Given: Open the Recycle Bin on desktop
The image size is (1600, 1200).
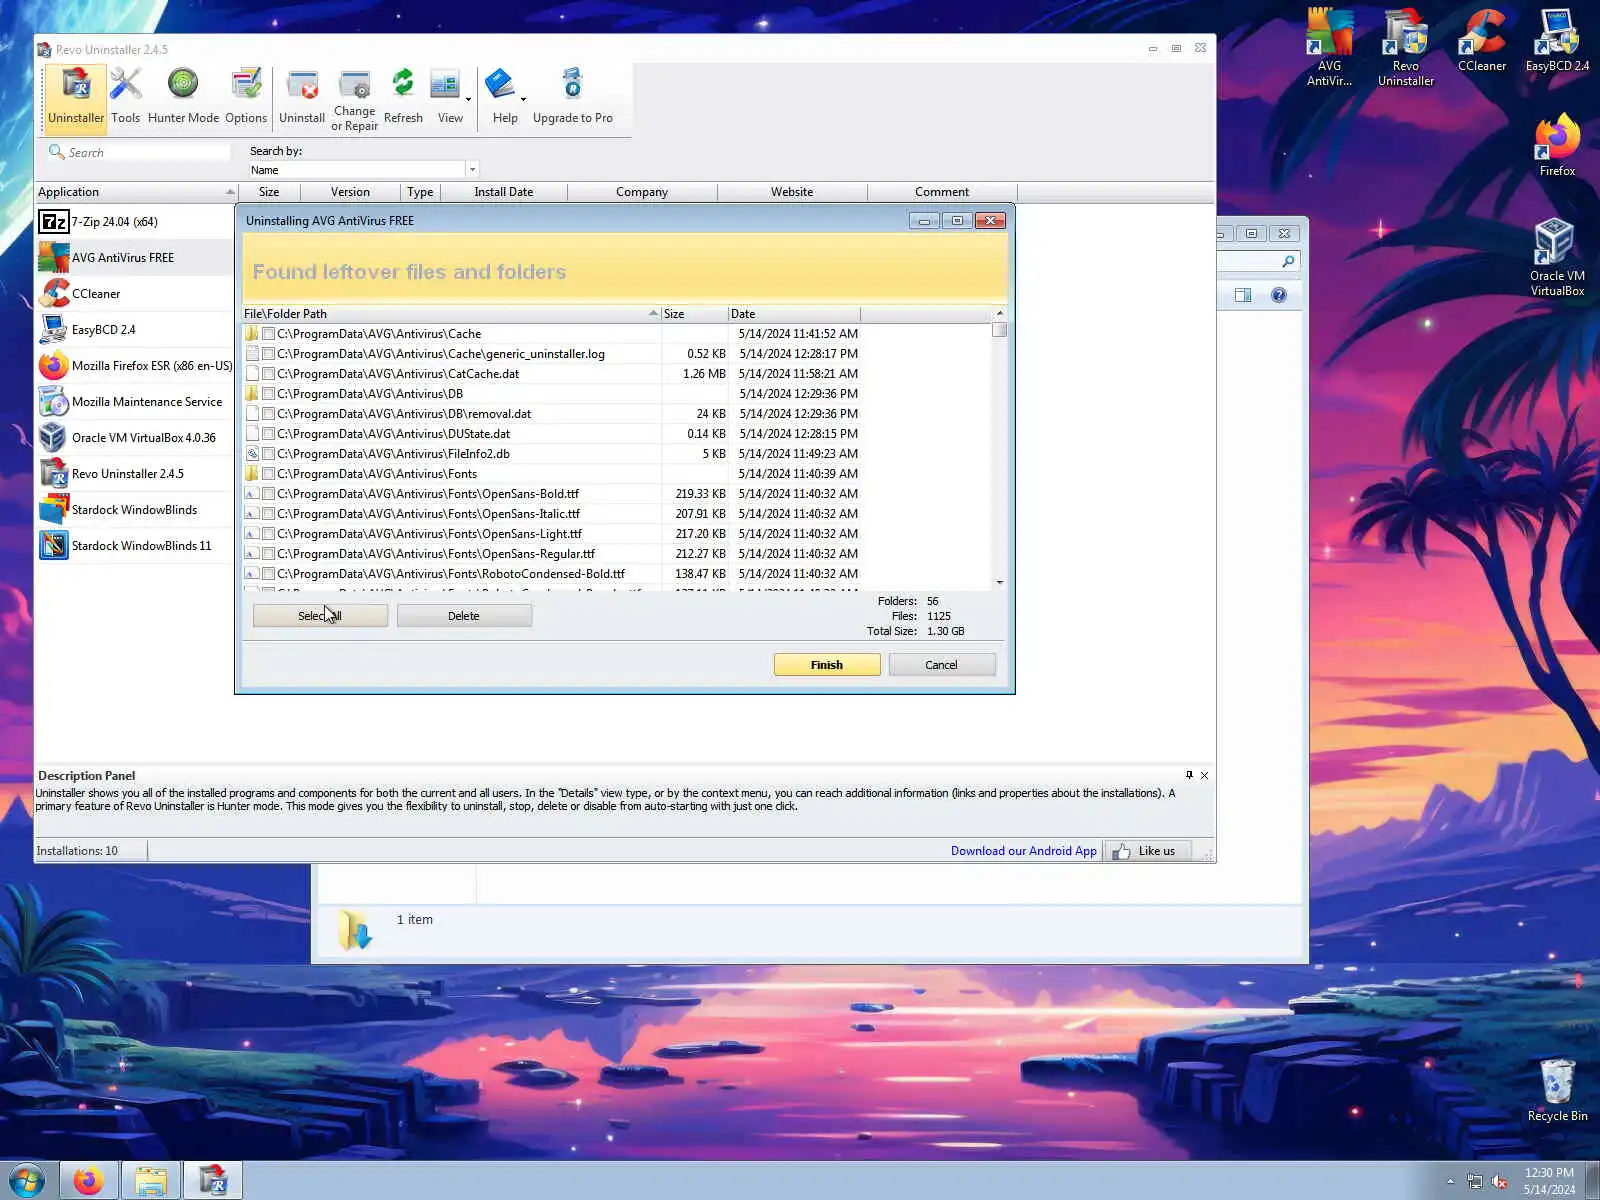Looking at the screenshot, I should (x=1557, y=1090).
